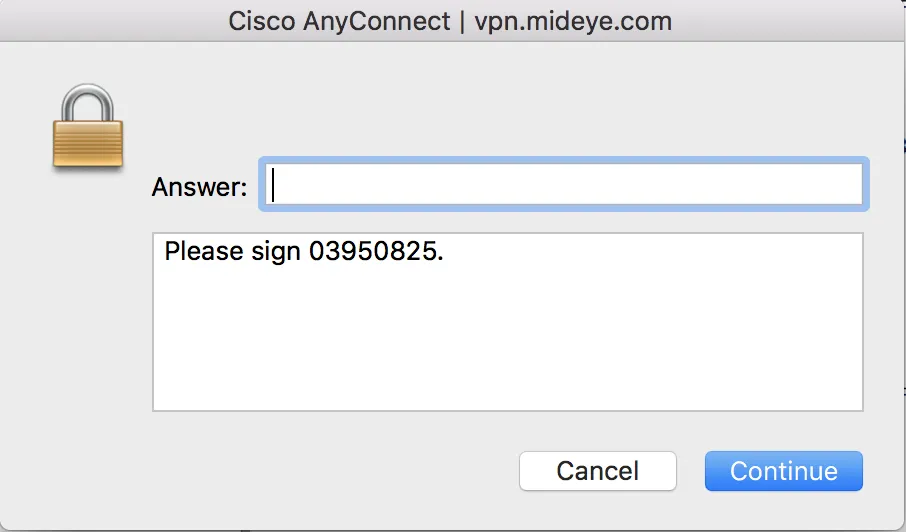
Task: Click the "Please sign 03950825." message text
Action: tap(303, 251)
